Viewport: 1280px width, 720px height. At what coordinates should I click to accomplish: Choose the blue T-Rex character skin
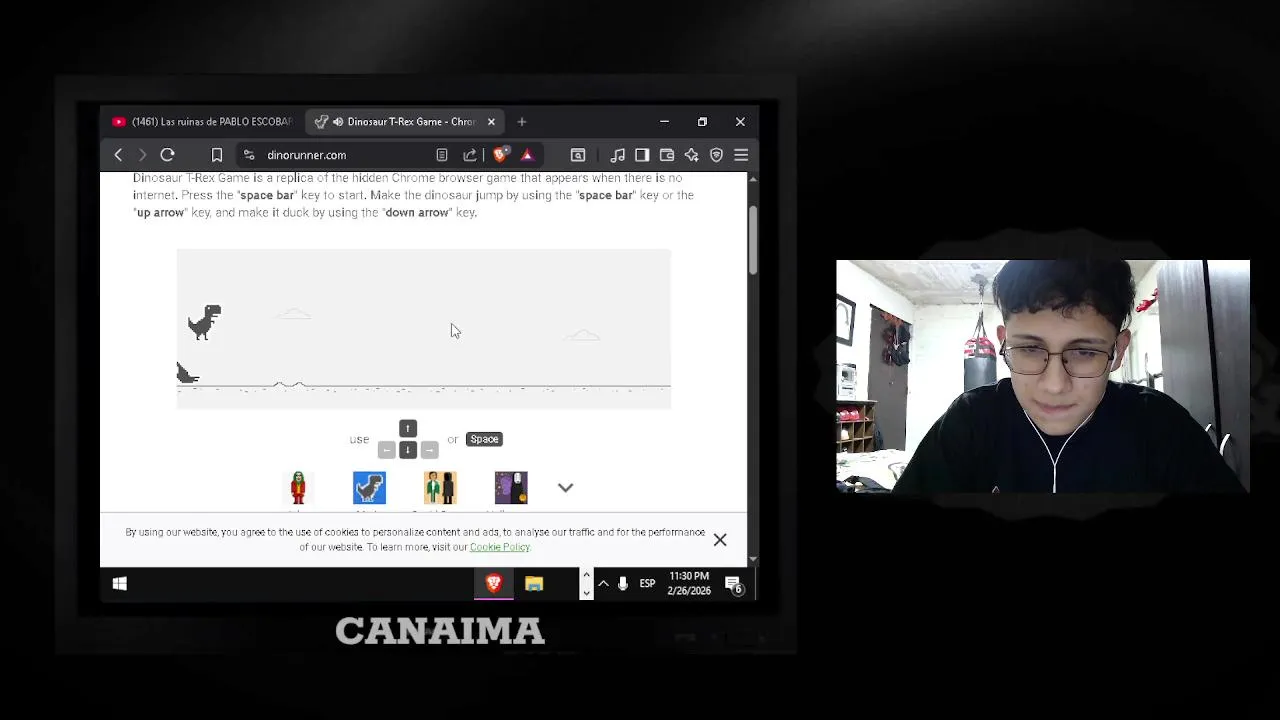369,488
